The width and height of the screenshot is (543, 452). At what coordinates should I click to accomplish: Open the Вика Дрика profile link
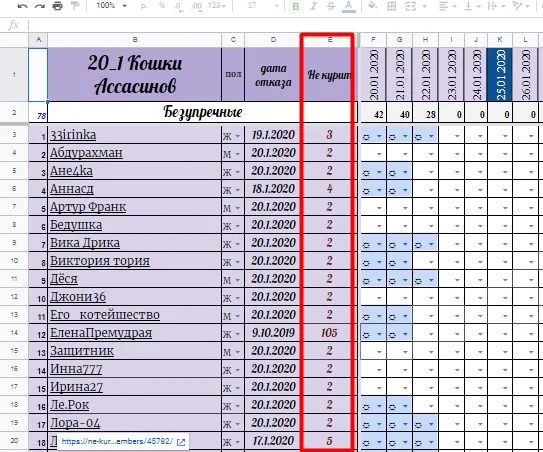pyautogui.click(x=85, y=243)
